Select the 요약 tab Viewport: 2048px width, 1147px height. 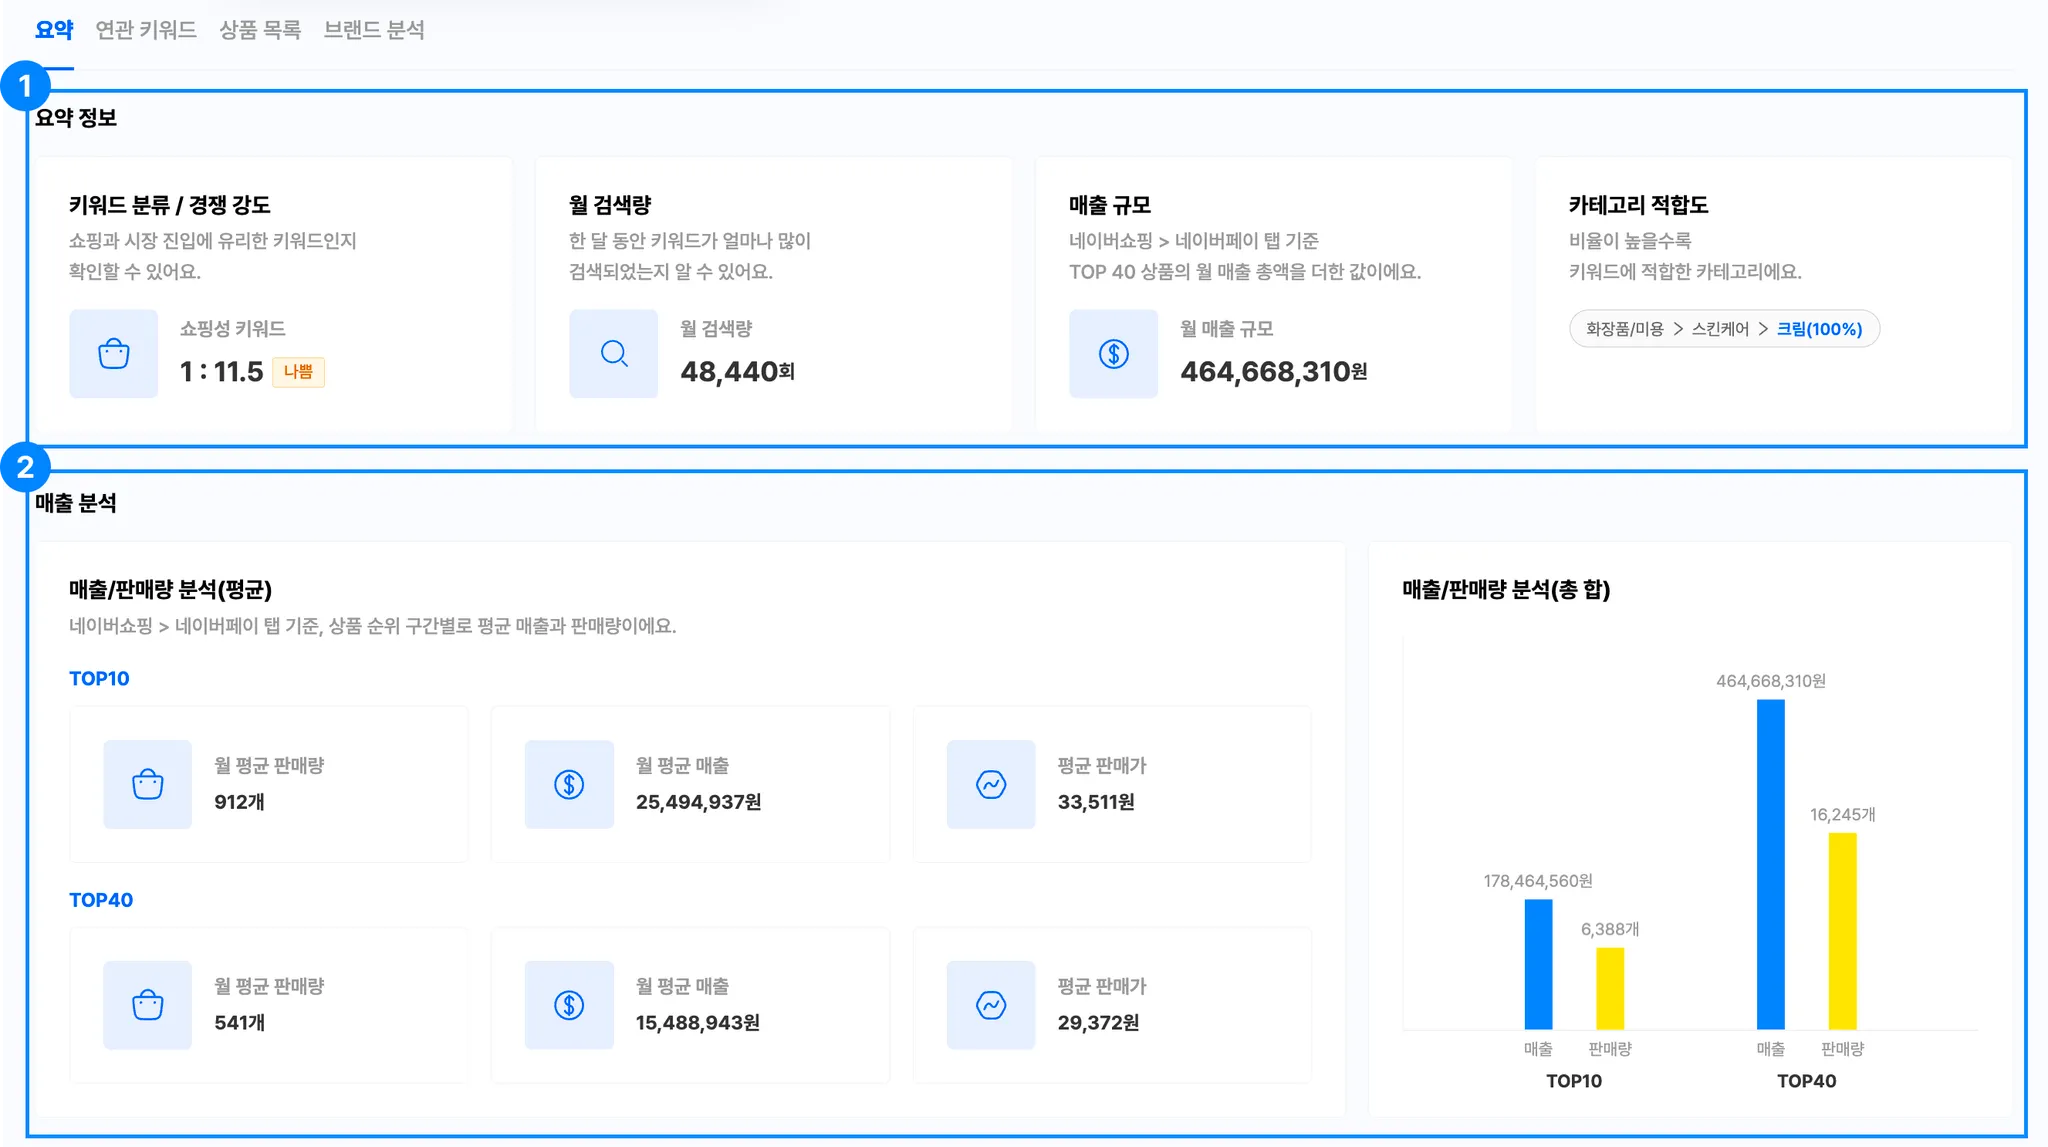pos(54,30)
